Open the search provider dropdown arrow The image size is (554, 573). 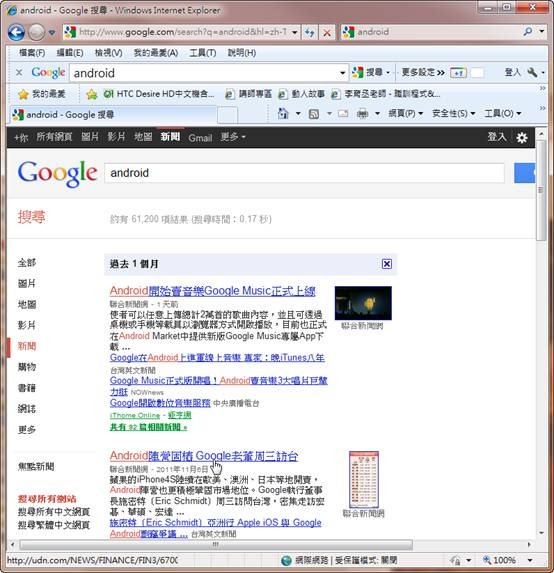(542, 32)
